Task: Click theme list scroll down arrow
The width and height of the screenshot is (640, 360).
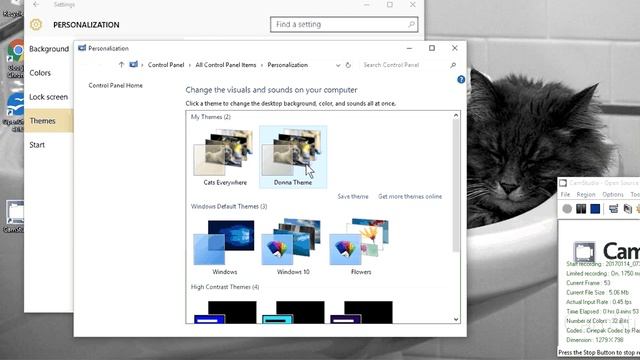Action: [456, 319]
